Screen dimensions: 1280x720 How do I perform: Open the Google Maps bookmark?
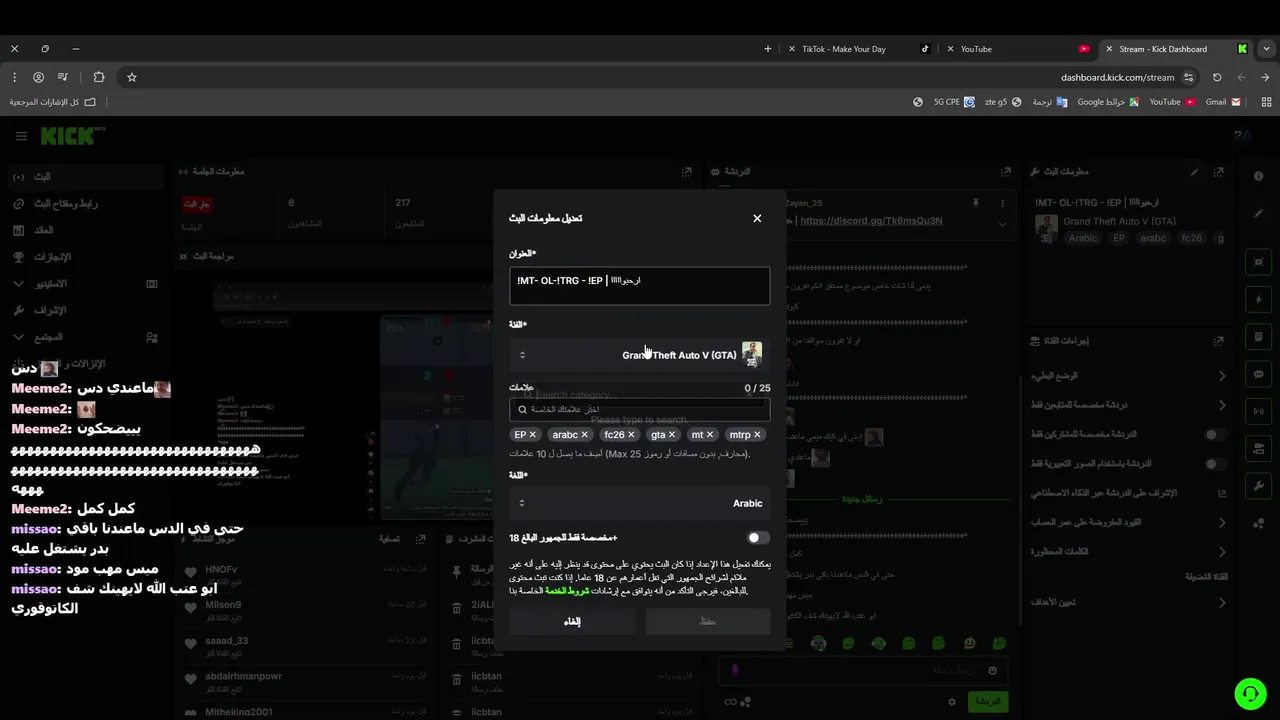coord(1107,102)
